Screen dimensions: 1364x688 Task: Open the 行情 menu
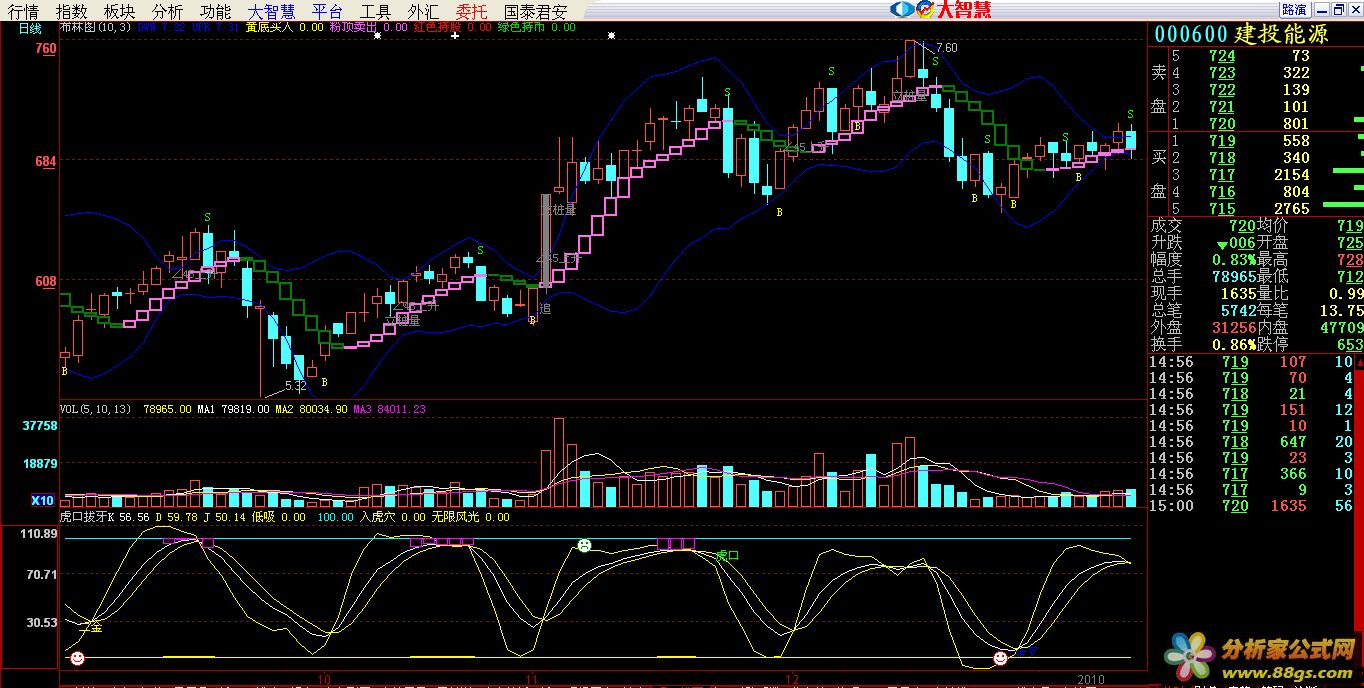pyautogui.click(x=24, y=12)
